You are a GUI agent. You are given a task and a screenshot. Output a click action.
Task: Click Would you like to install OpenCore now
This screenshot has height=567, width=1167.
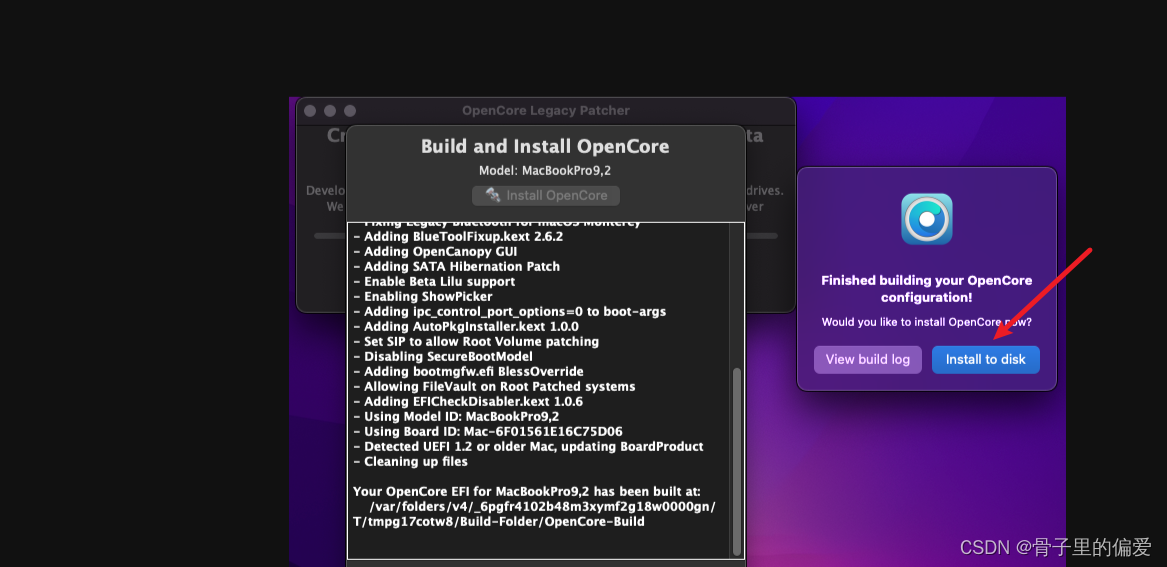[927, 322]
